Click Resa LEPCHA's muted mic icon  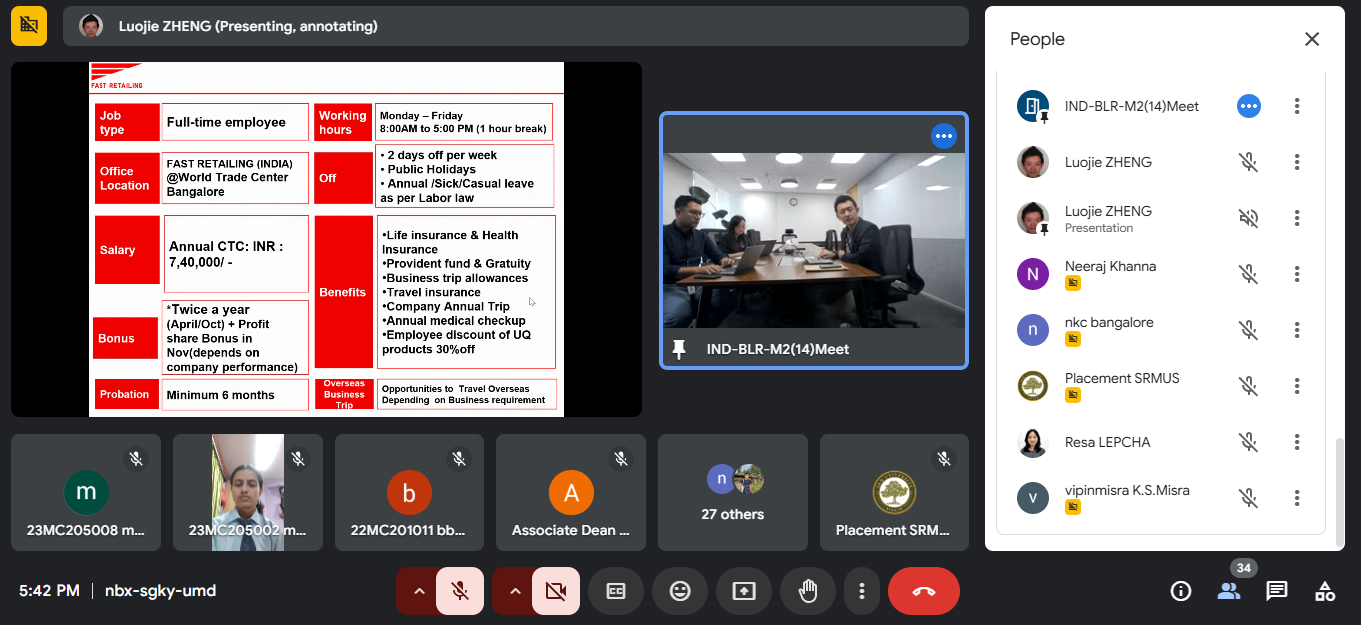pyautogui.click(x=1248, y=442)
